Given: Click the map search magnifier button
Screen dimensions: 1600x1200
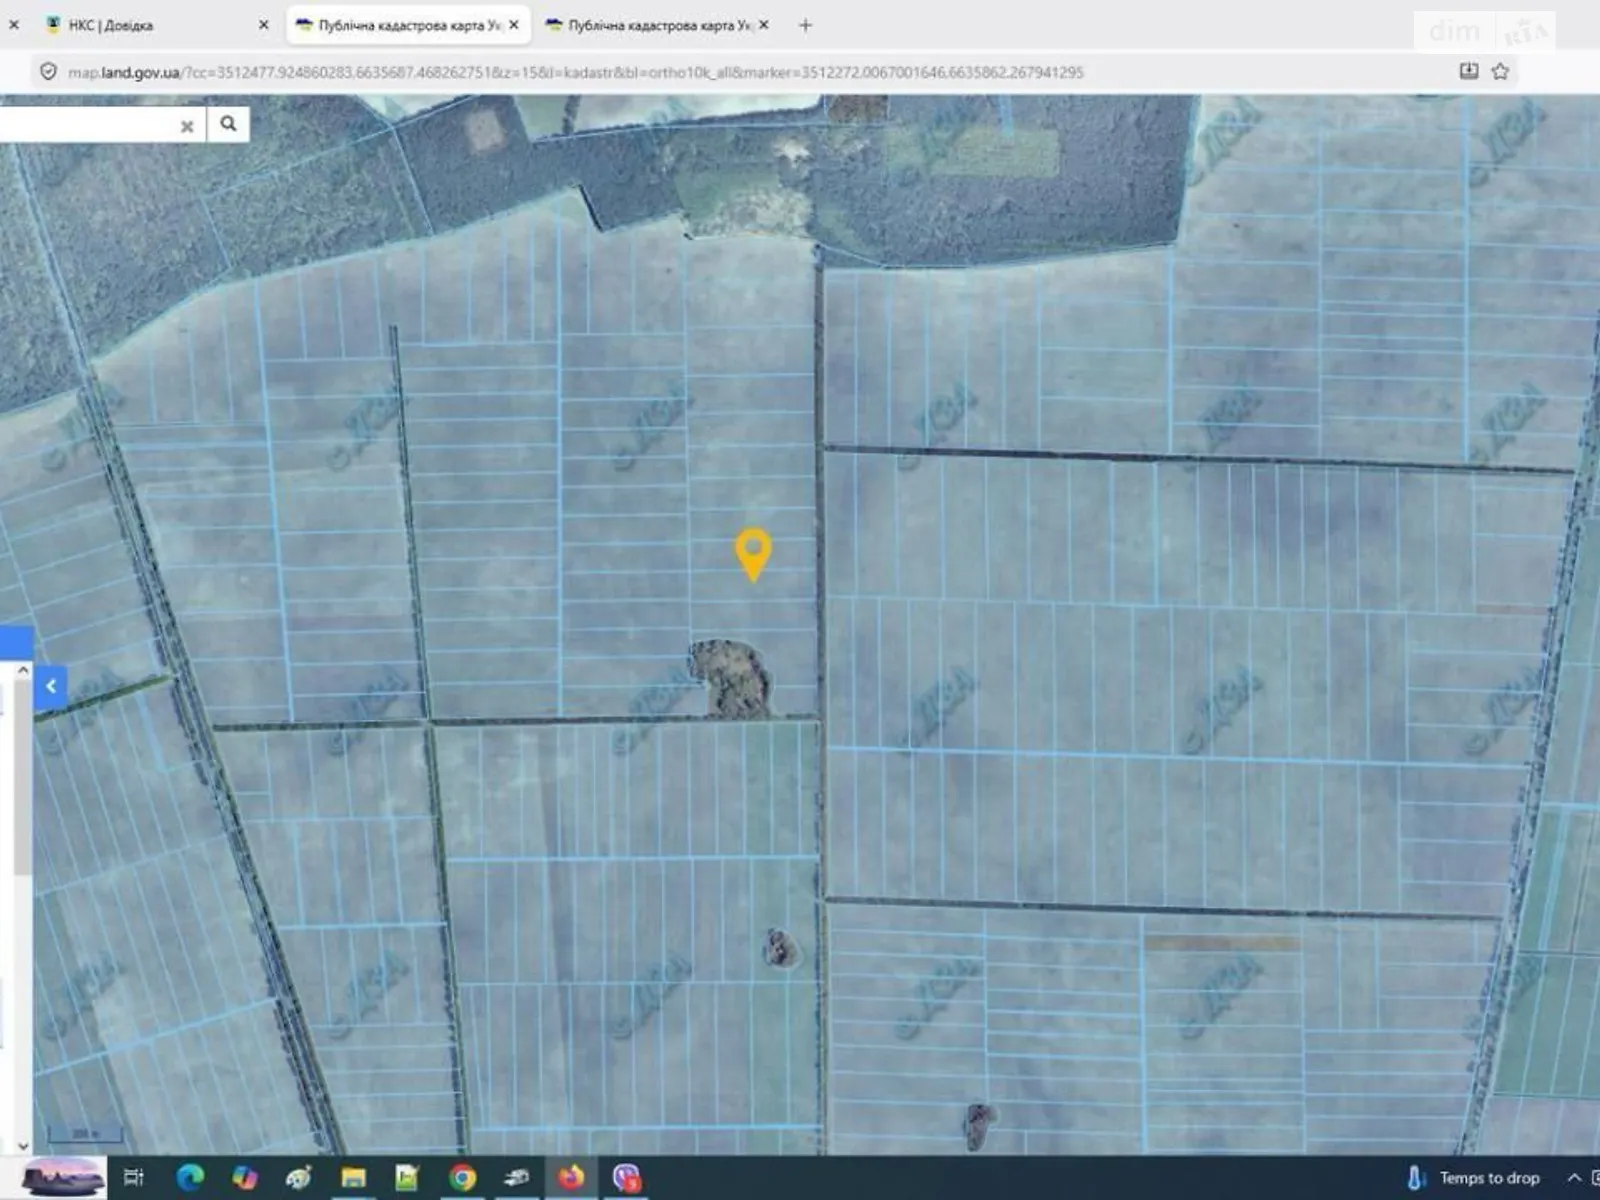Looking at the screenshot, I should (x=228, y=124).
